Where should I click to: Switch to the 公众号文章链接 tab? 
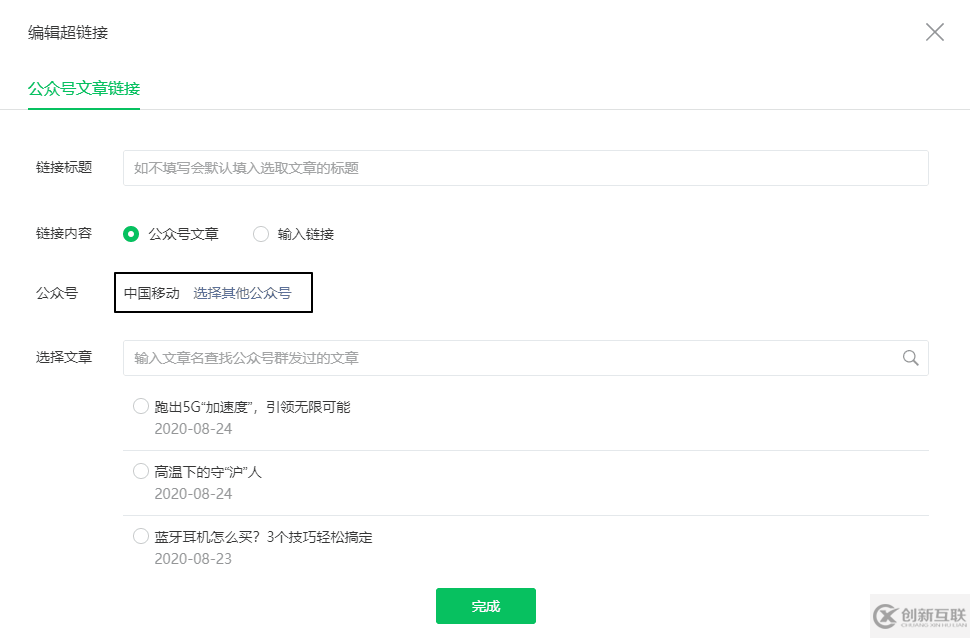click(84, 88)
